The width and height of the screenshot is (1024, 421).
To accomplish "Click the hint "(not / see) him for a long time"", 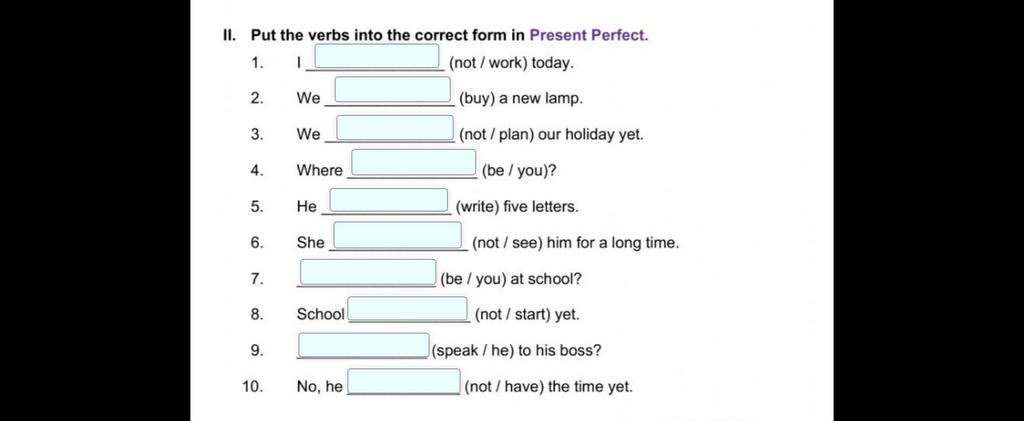I will point(575,243).
